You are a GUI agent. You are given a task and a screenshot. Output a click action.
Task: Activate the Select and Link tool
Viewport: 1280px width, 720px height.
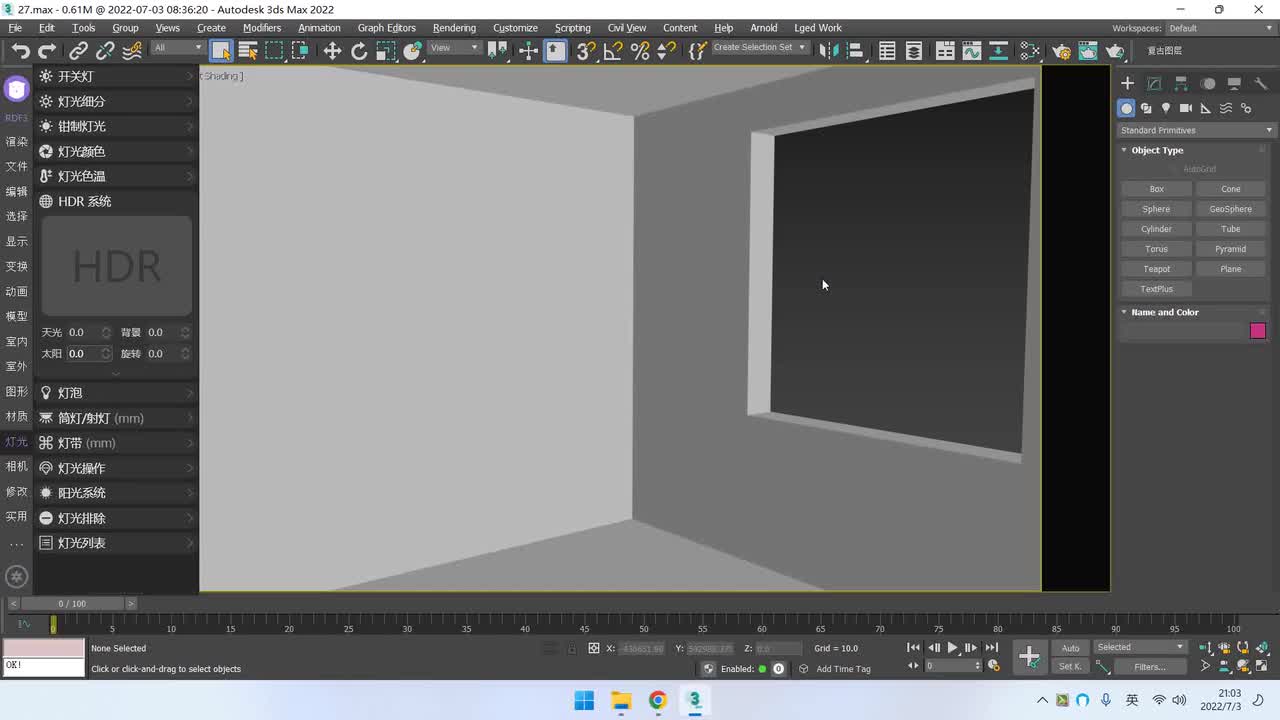pyautogui.click(x=78, y=51)
